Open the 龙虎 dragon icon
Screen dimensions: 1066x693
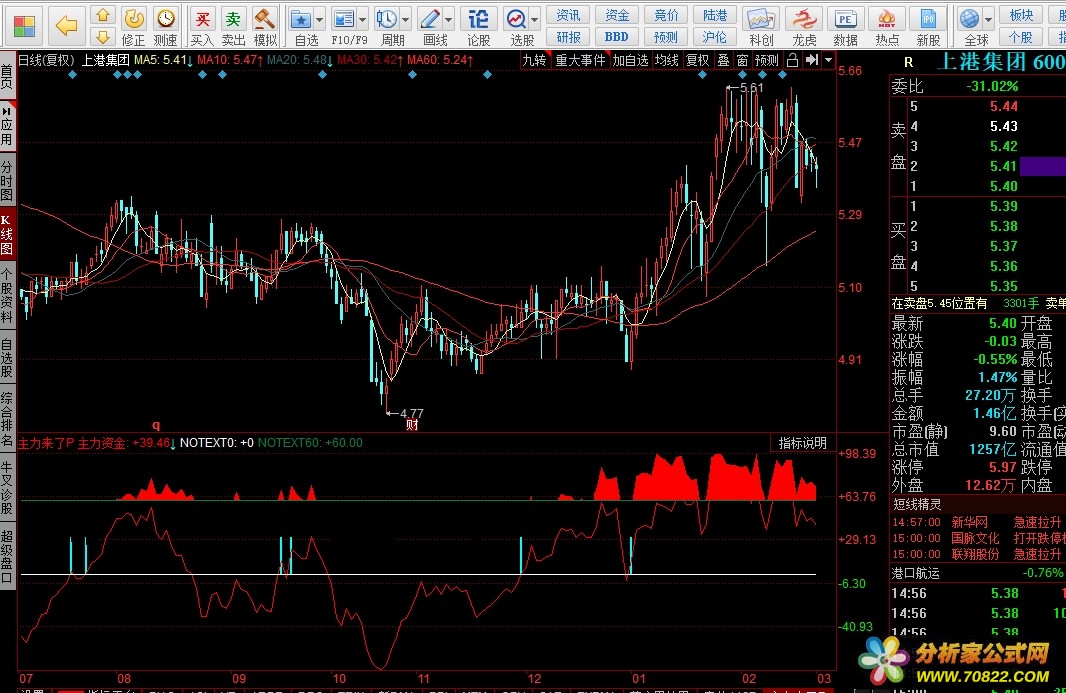tap(804, 18)
